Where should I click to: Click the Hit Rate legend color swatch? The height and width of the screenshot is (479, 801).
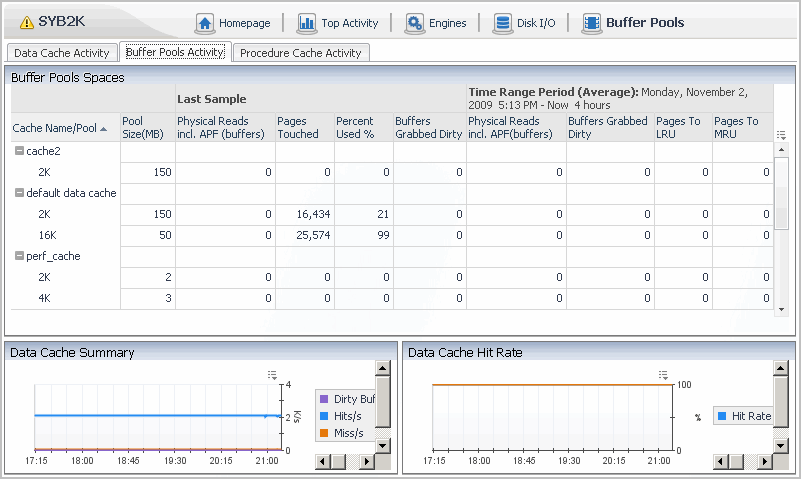[722, 415]
